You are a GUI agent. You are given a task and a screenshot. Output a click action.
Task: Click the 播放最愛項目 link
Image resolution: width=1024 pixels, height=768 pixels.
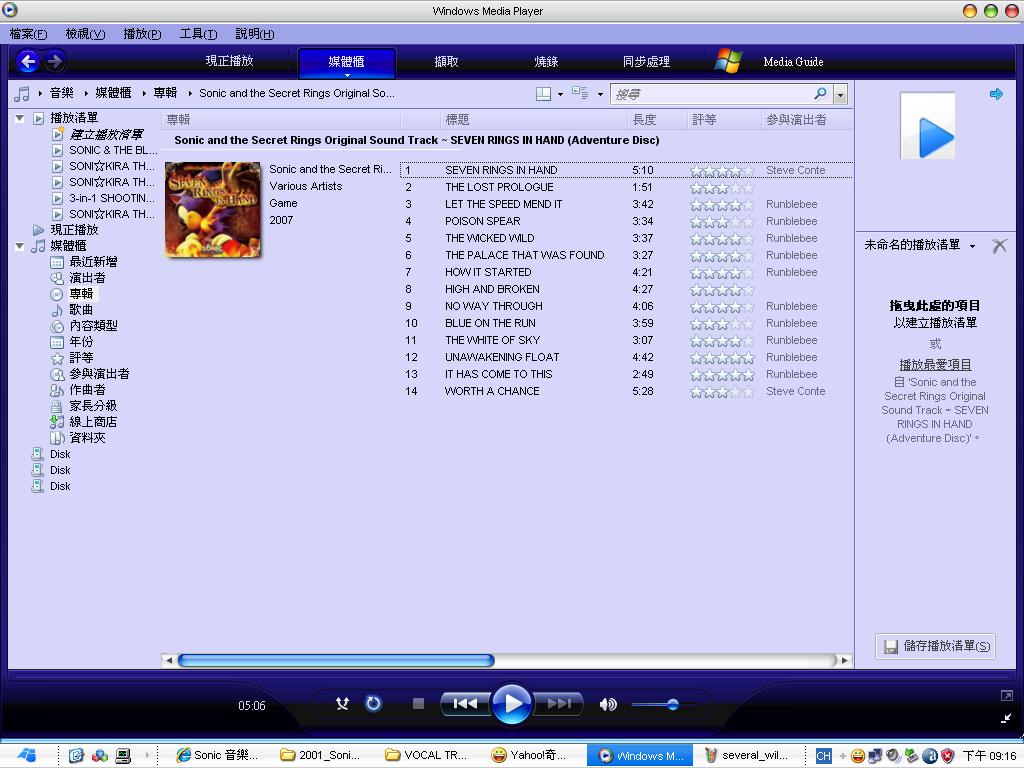[x=935, y=365]
